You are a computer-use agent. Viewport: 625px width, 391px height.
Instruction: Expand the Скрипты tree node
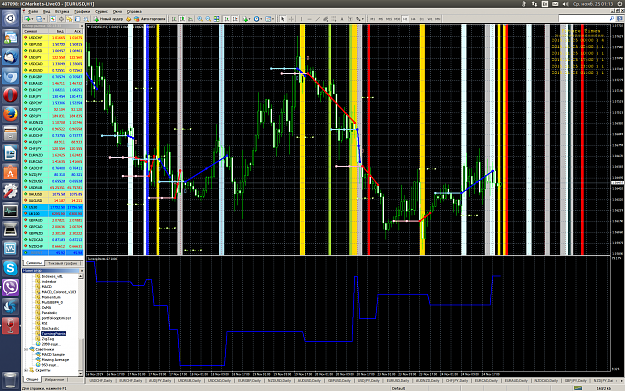coord(26,370)
